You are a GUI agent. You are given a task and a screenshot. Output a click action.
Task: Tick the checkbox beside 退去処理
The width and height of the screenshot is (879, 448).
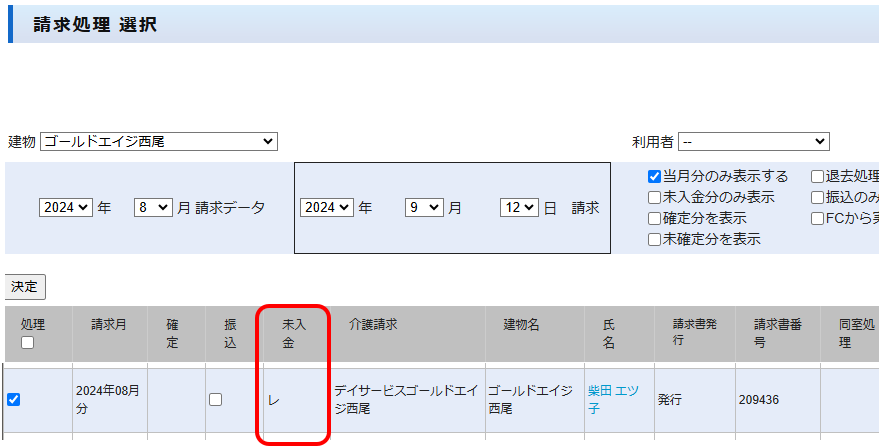817,177
